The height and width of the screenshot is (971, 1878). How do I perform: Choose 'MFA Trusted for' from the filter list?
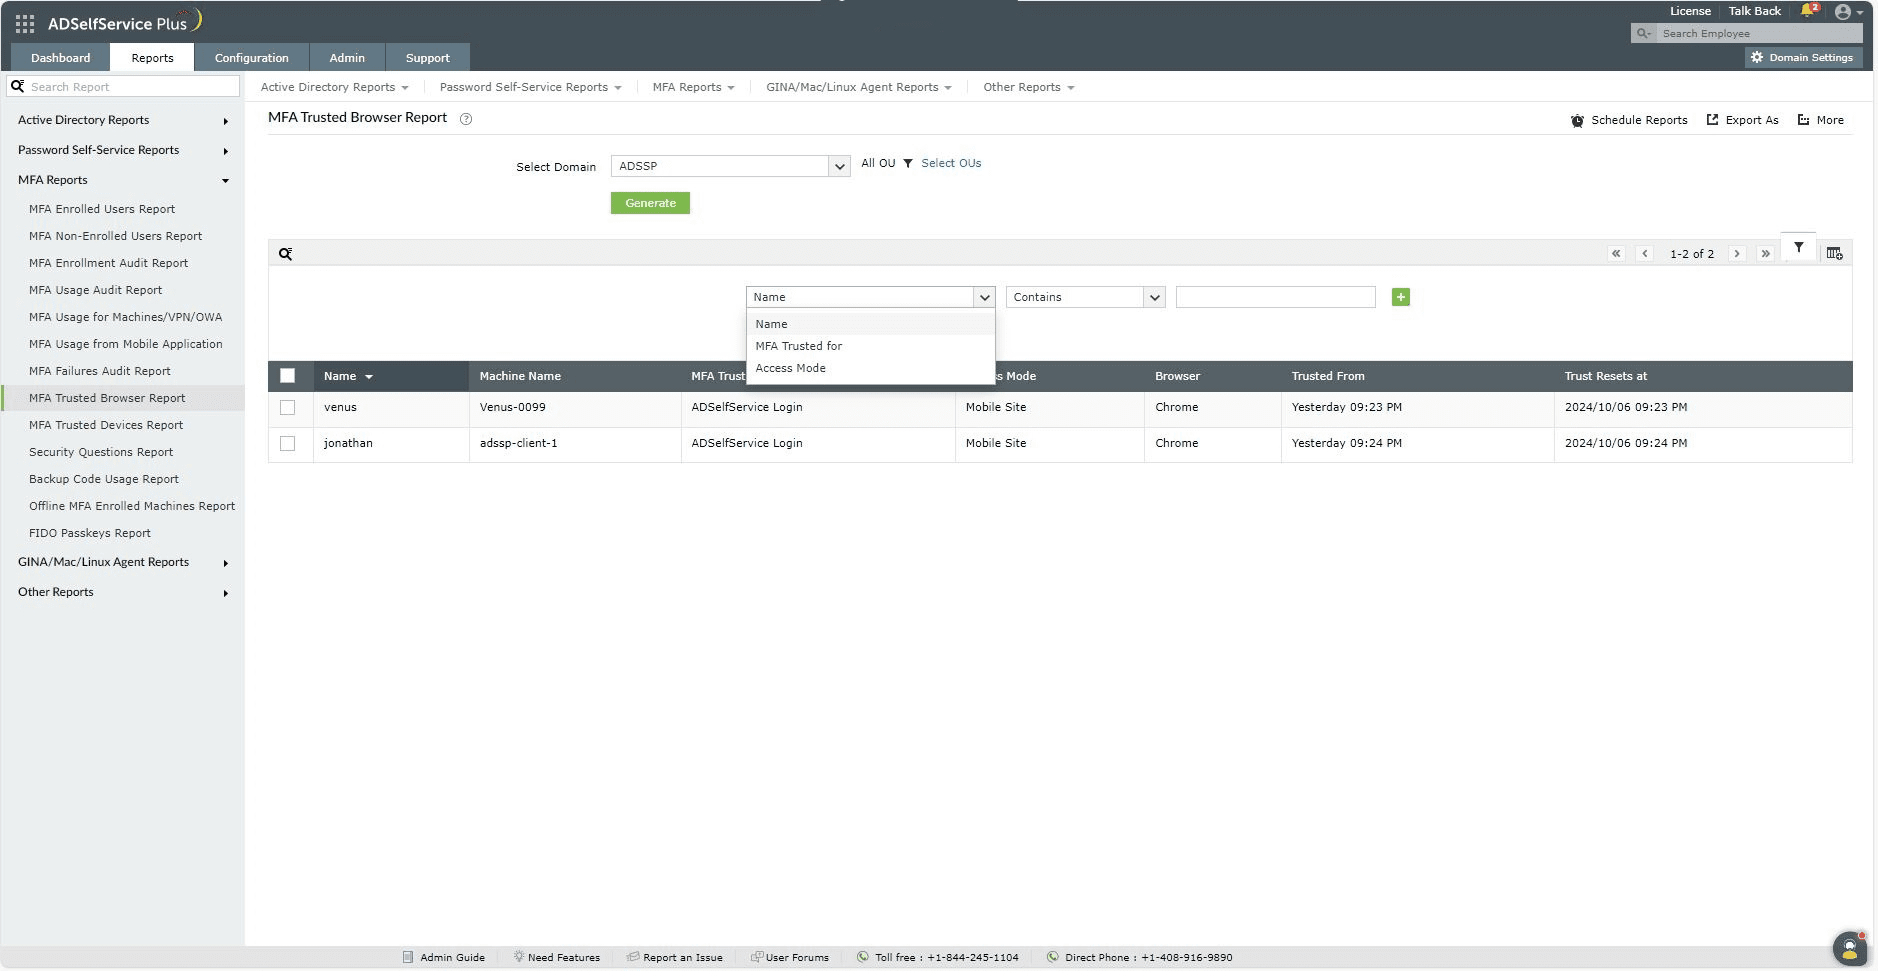[798, 346]
